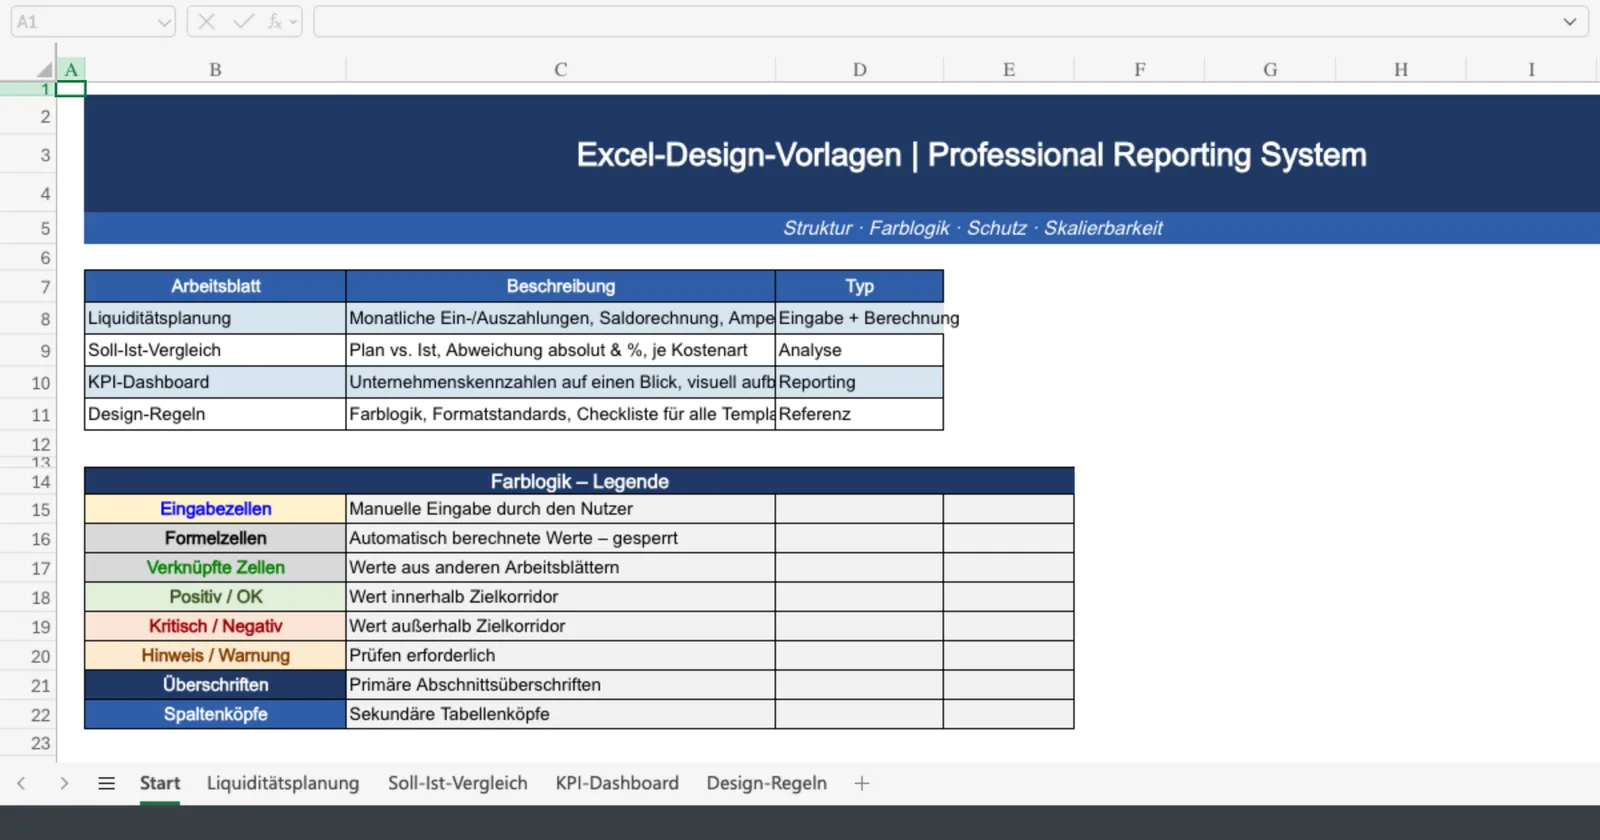Image resolution: width=1600 pixels, height=840 pixels.
Task: Switch to the KPI-Dashboard sheet tab
Action: click(617, 783)
